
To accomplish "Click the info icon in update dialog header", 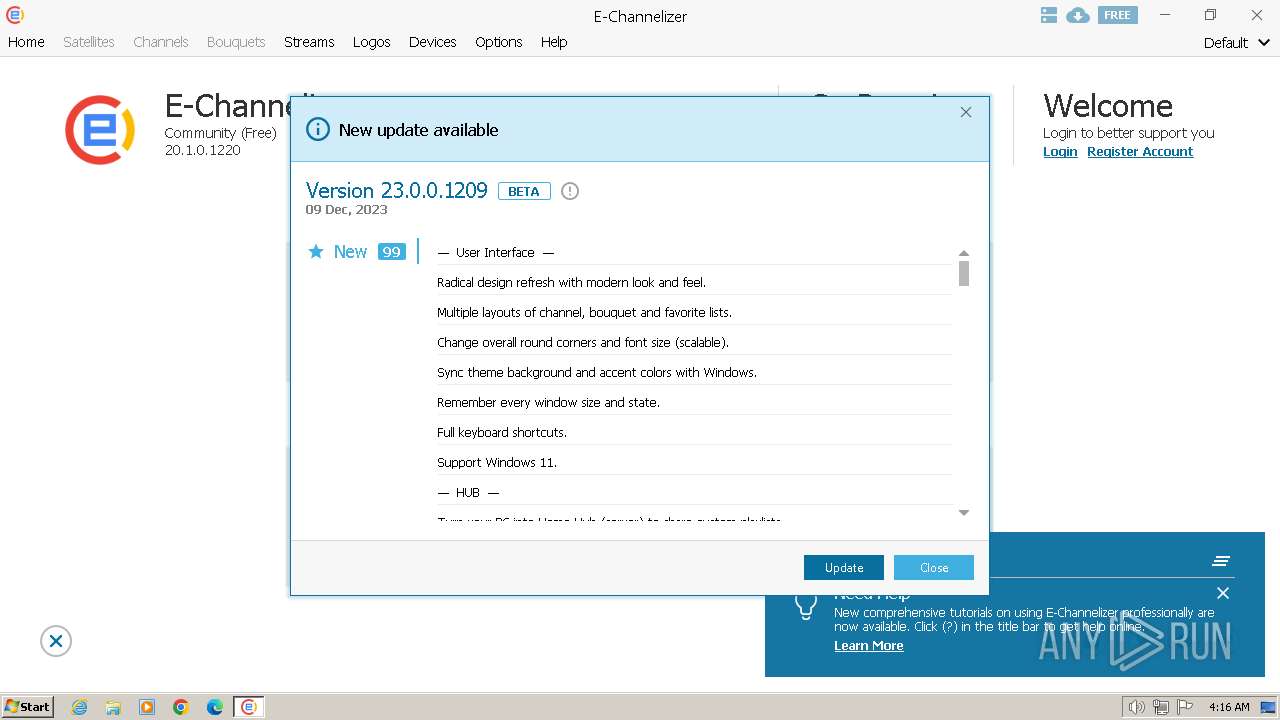I will 318,129.
